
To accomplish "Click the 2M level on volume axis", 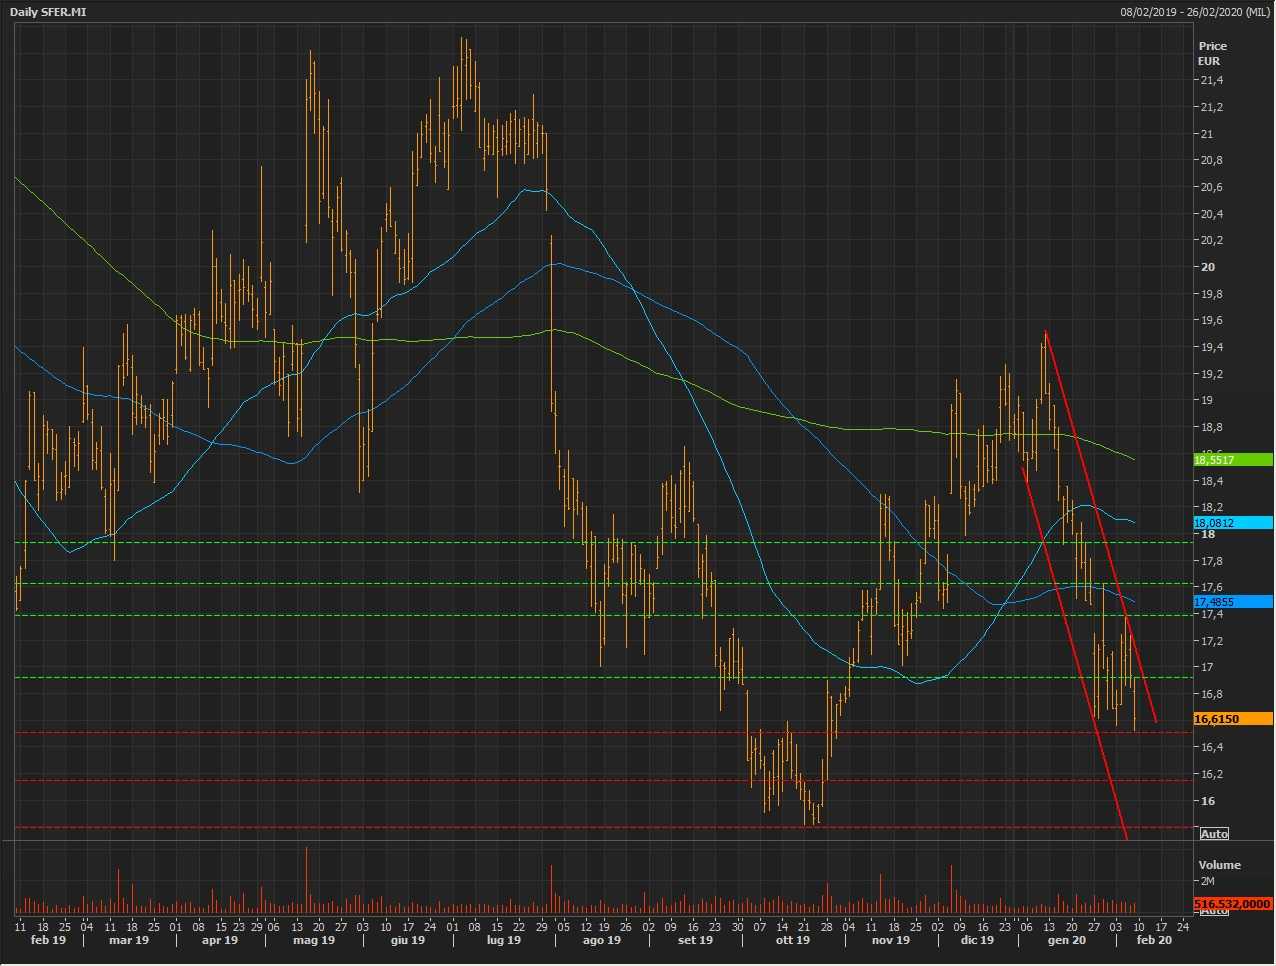I will pyautogui.click(x=1207, y=881).
